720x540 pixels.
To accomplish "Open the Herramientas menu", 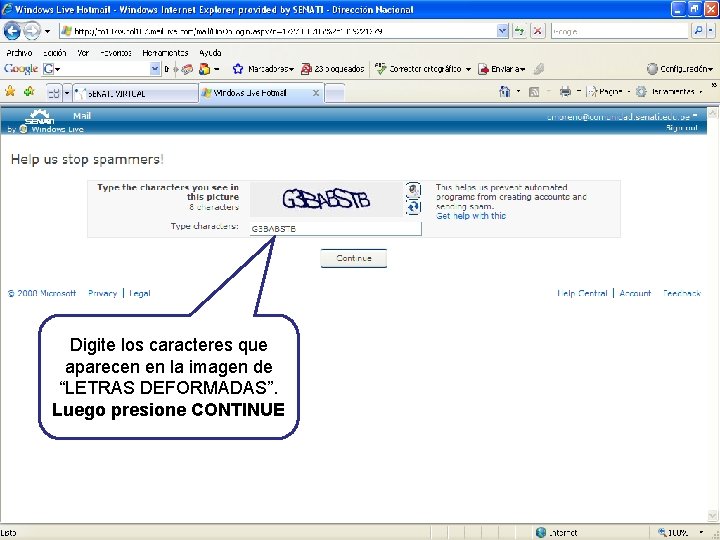I will pos(165,53).
